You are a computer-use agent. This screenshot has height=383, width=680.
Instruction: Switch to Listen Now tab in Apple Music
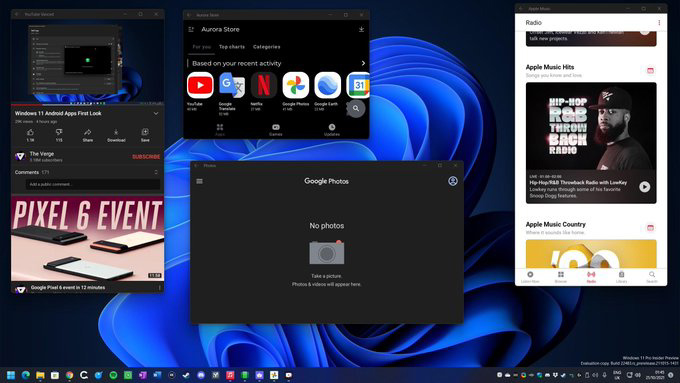(x=530, y=278)
